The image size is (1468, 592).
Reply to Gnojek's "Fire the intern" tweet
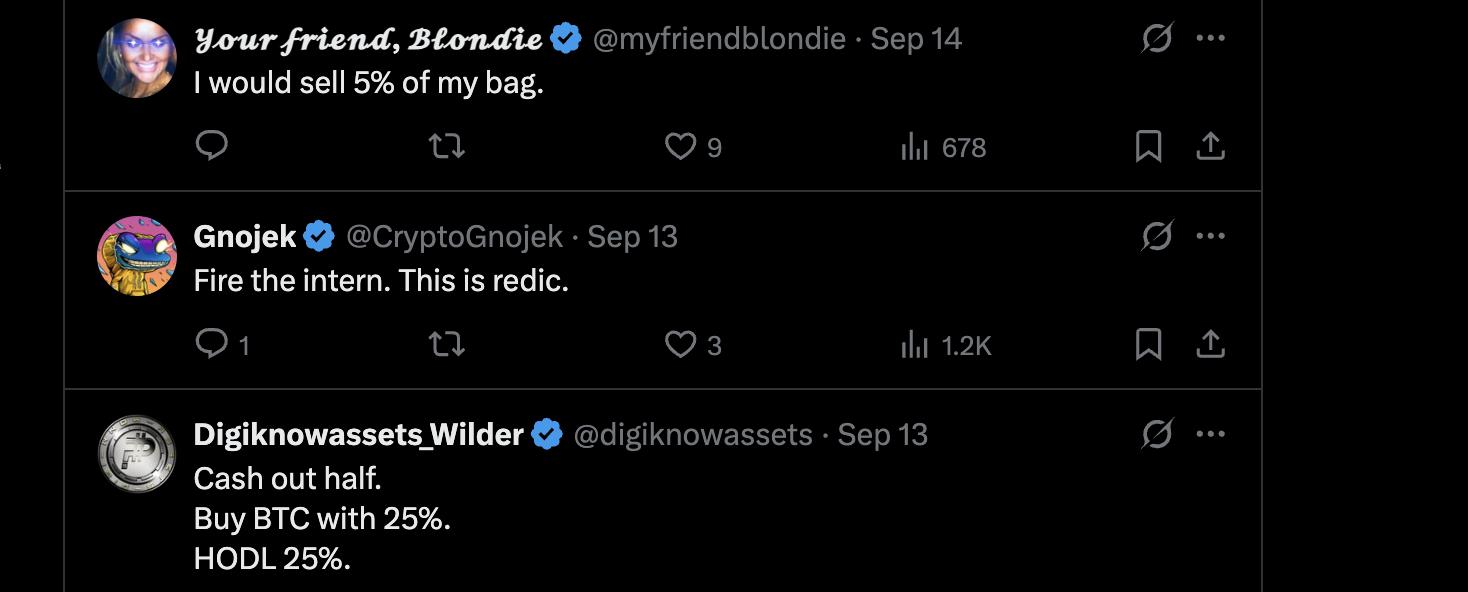point(211,345)
